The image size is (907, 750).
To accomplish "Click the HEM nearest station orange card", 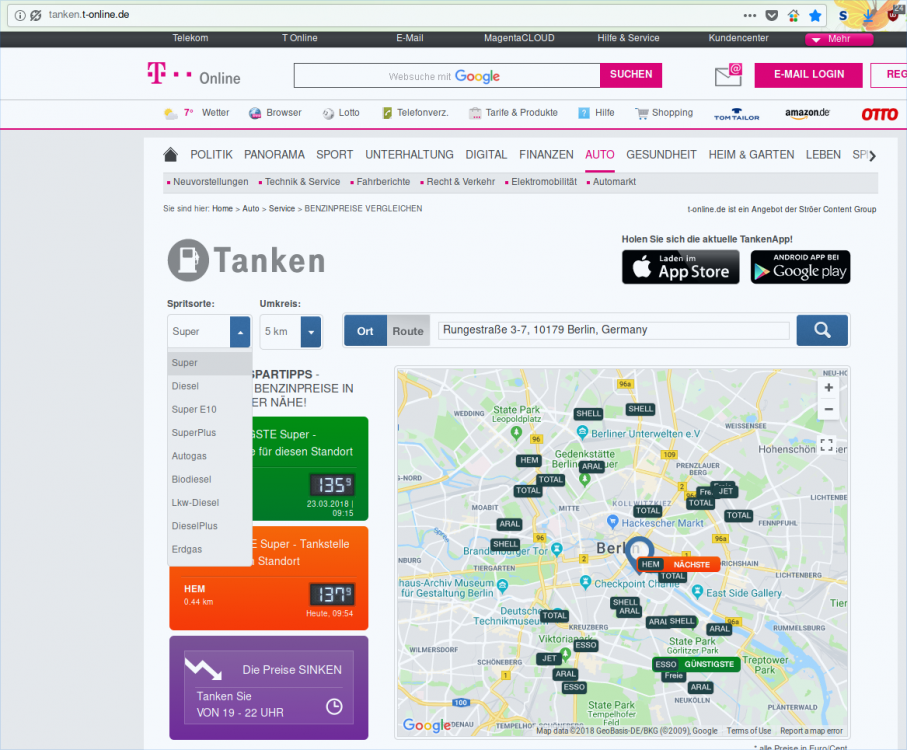I will [x=268, y=578].
